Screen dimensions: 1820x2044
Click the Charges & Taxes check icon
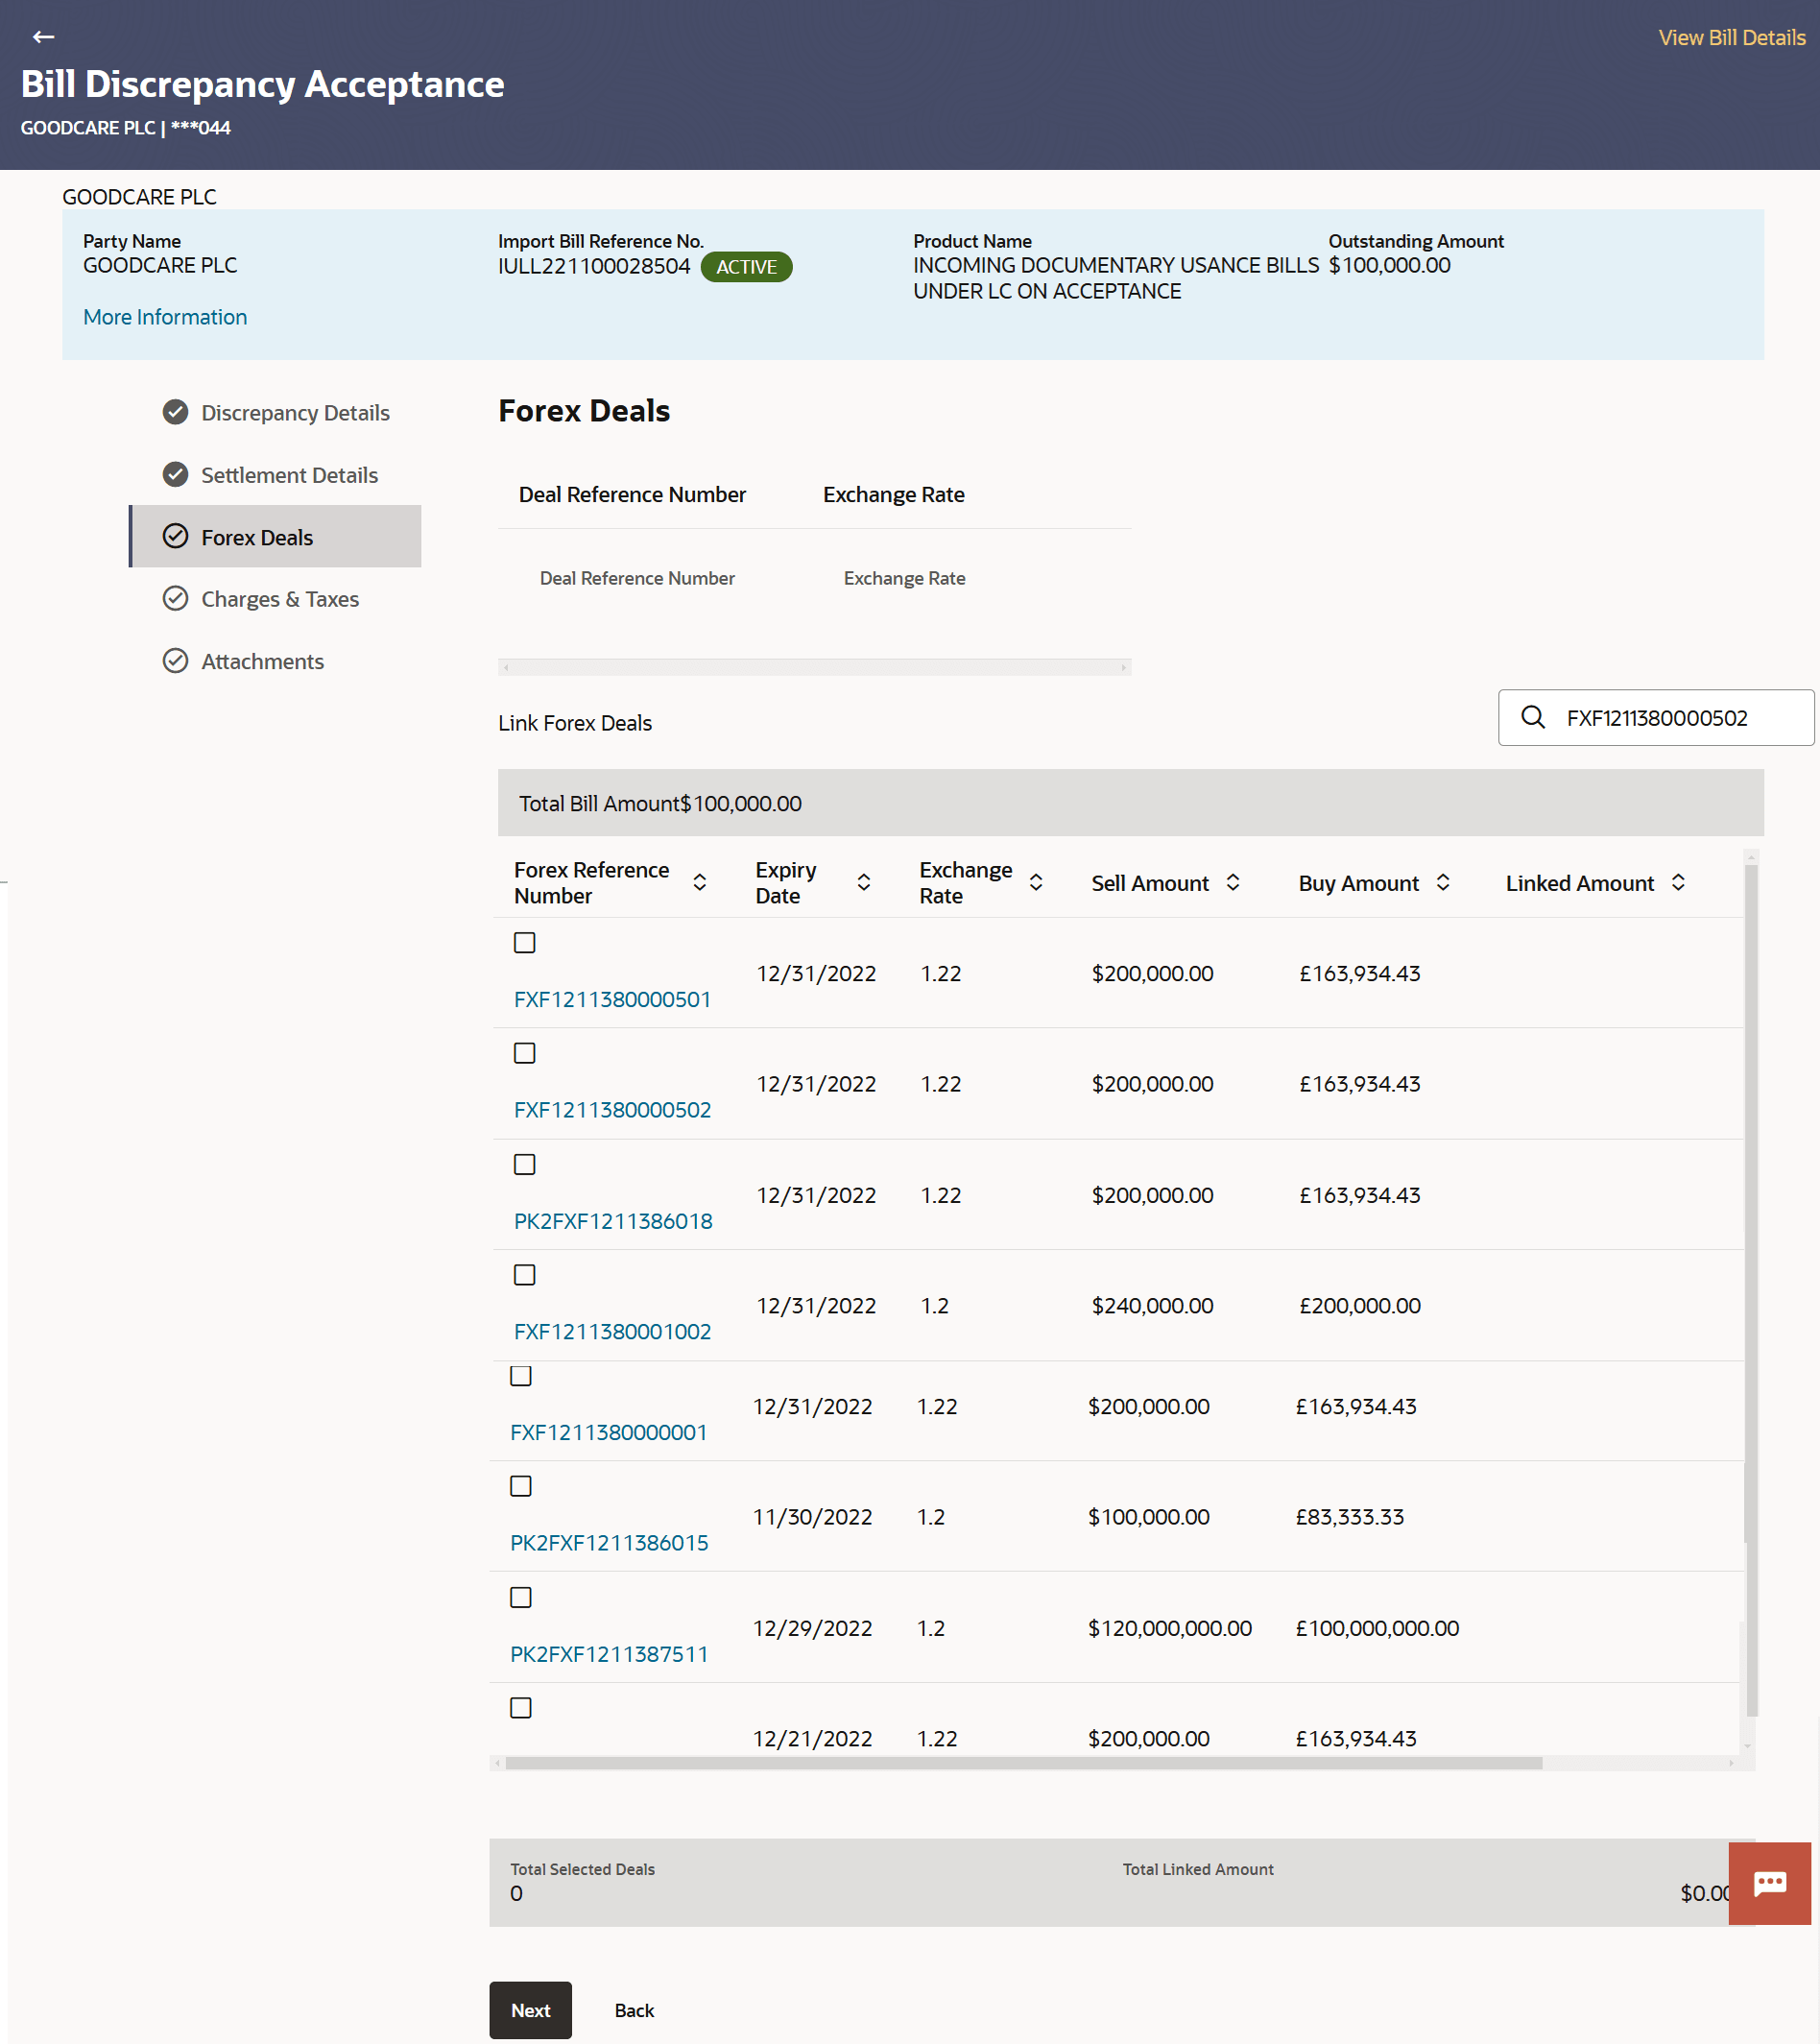coord(175,598)
